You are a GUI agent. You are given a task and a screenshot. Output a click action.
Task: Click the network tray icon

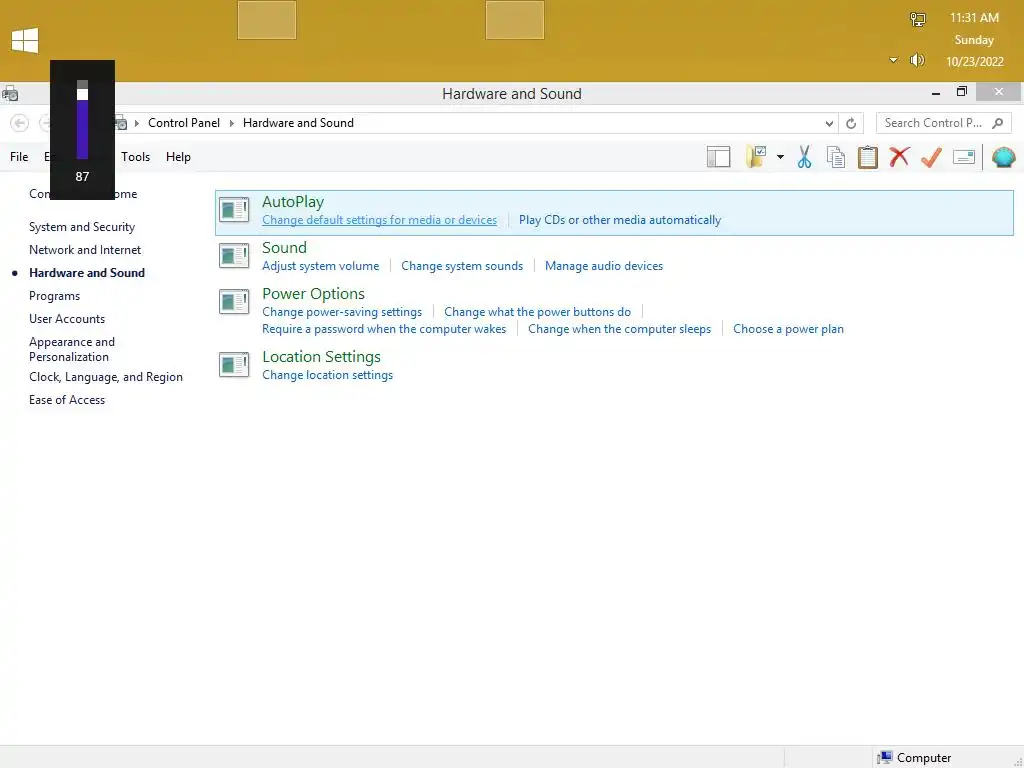coord(918,20)
